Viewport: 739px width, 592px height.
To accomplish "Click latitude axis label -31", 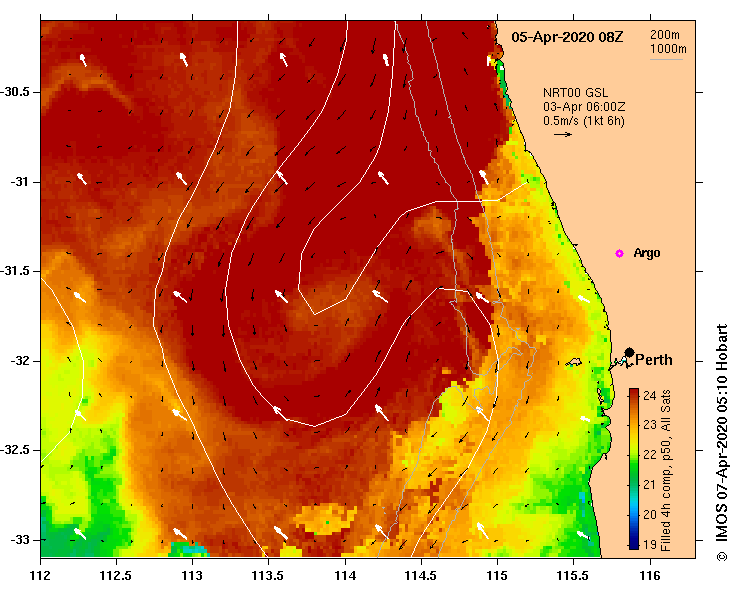I will click(20, 181).
